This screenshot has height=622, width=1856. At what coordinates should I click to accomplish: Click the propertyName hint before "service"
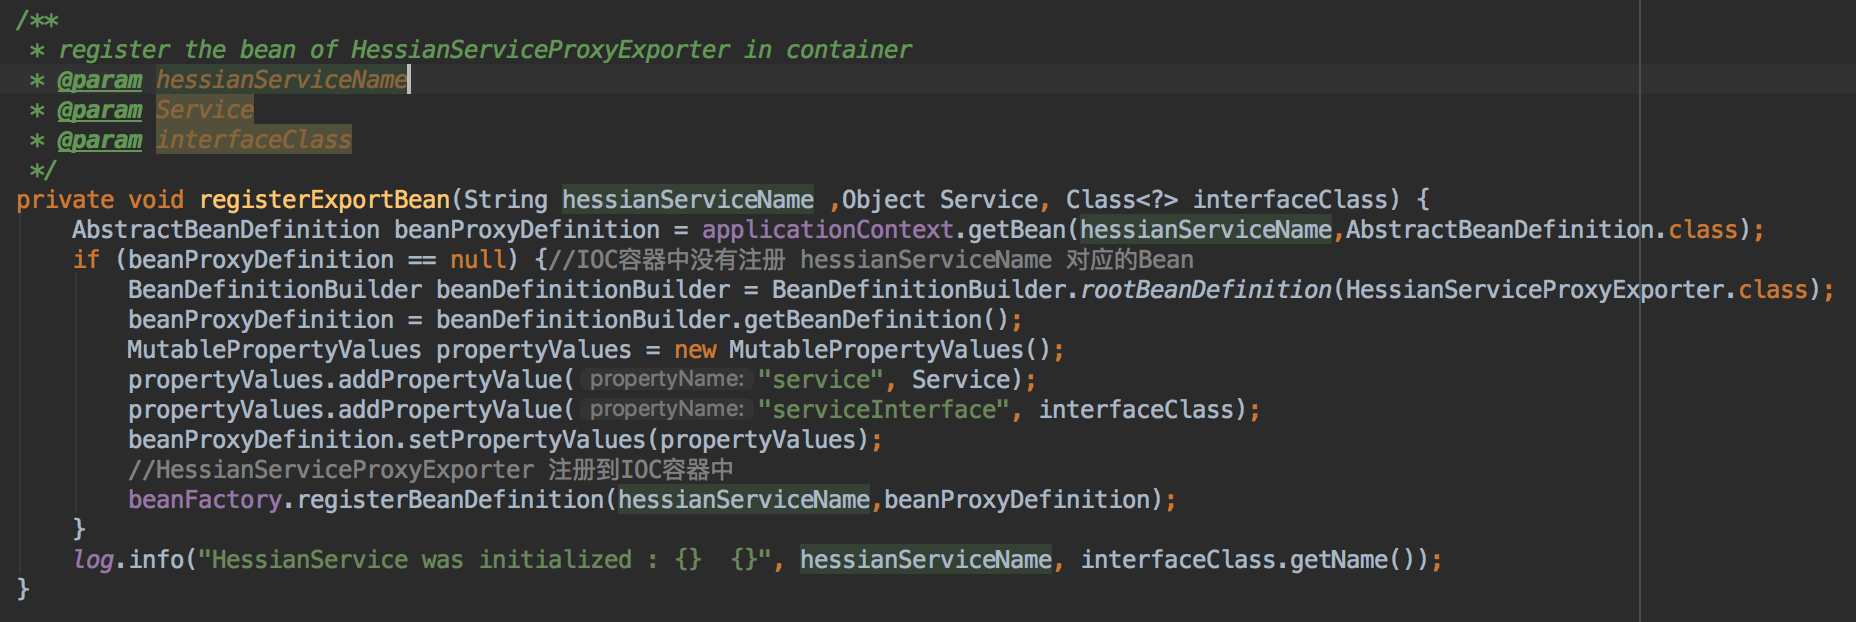pos(666,380)
